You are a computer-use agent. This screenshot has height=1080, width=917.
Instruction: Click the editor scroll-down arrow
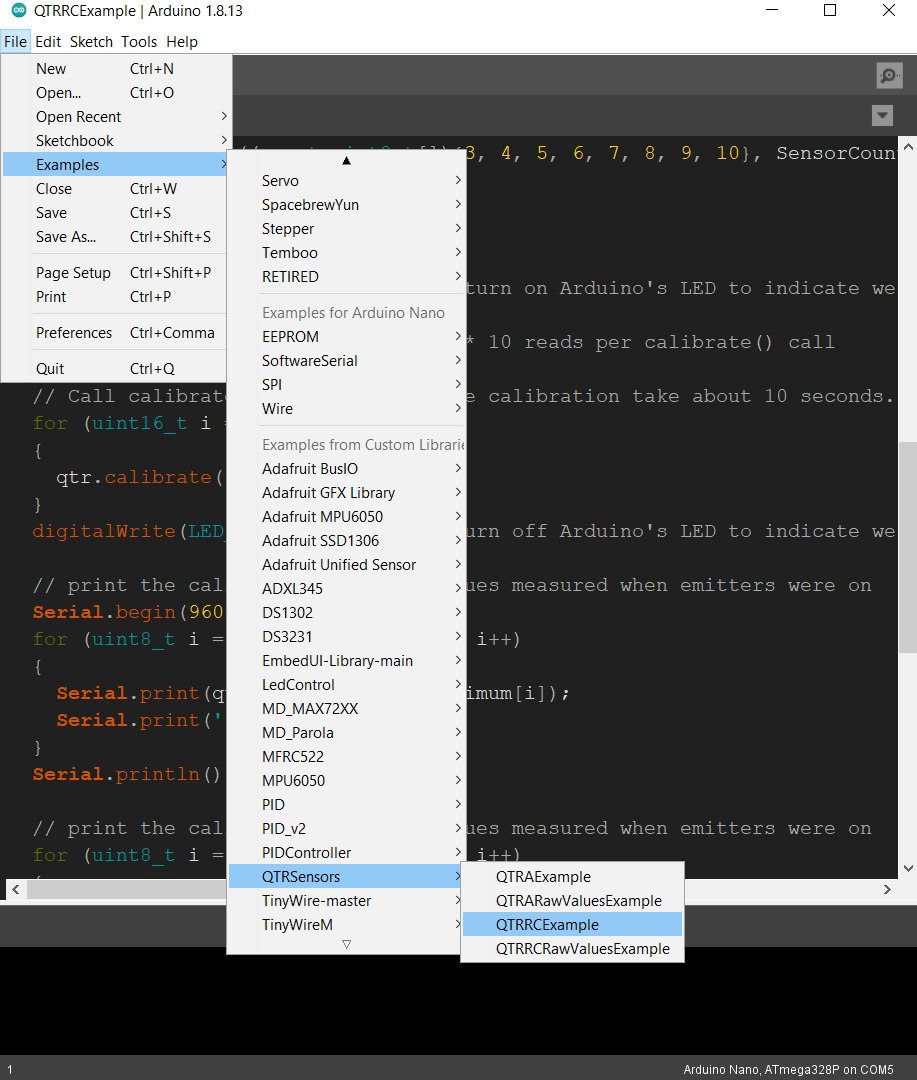coord(908,869)
